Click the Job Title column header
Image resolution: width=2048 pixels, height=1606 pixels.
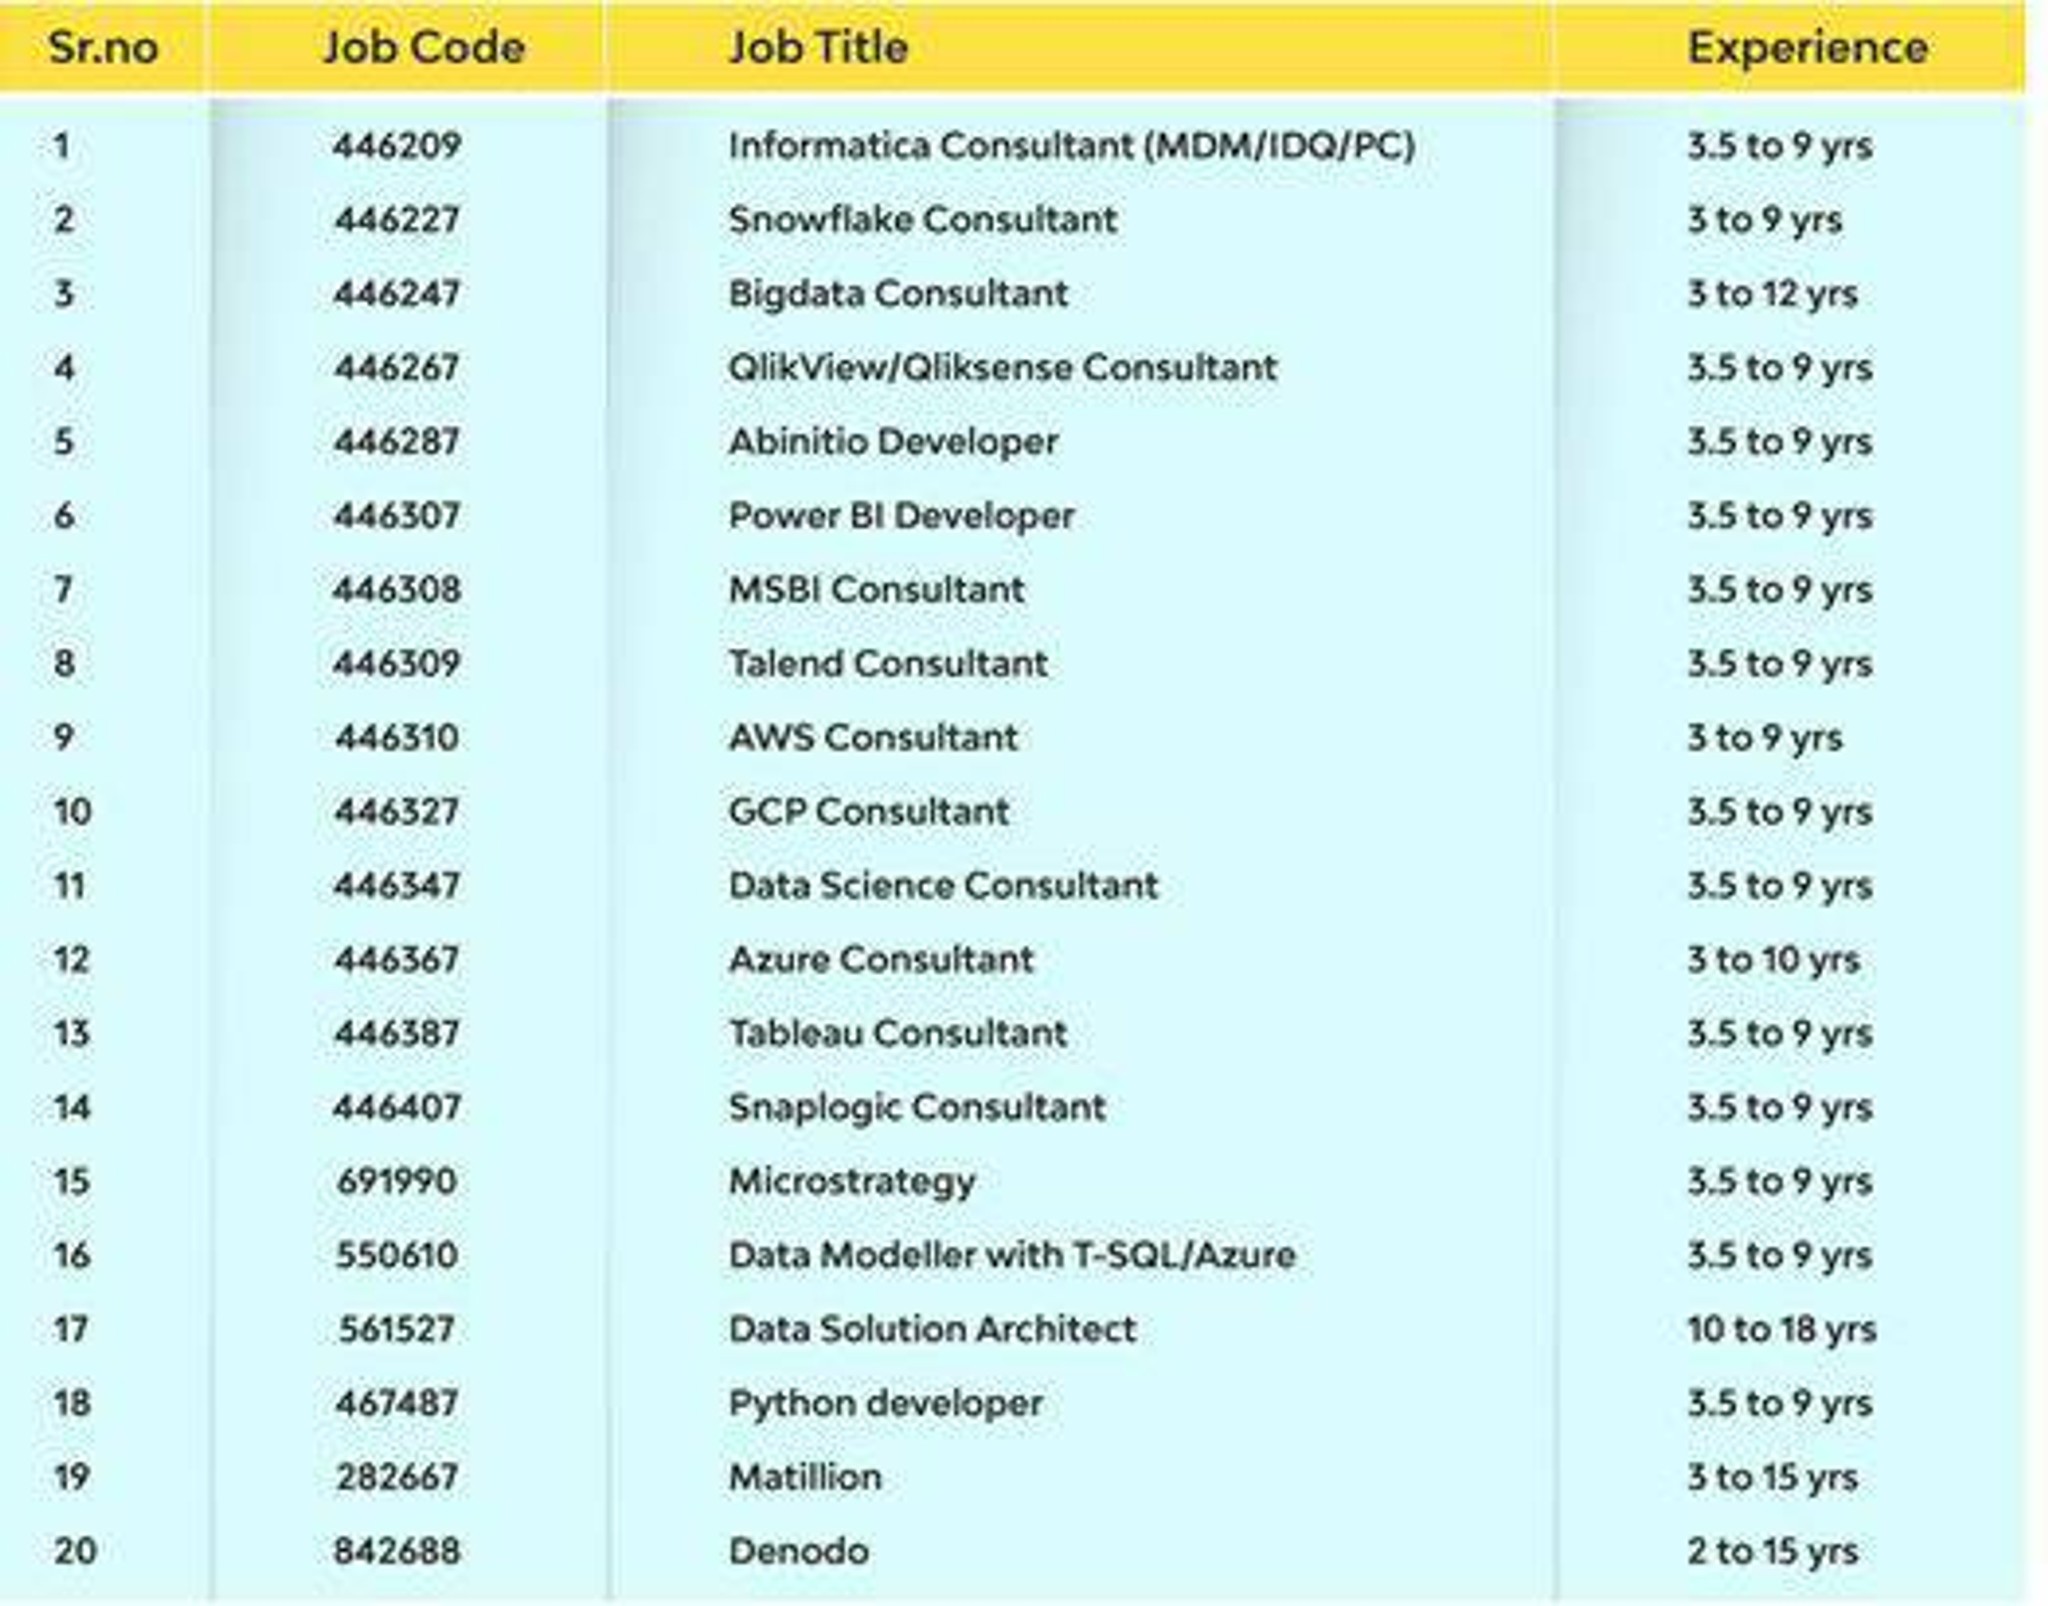tap(818, 47)
